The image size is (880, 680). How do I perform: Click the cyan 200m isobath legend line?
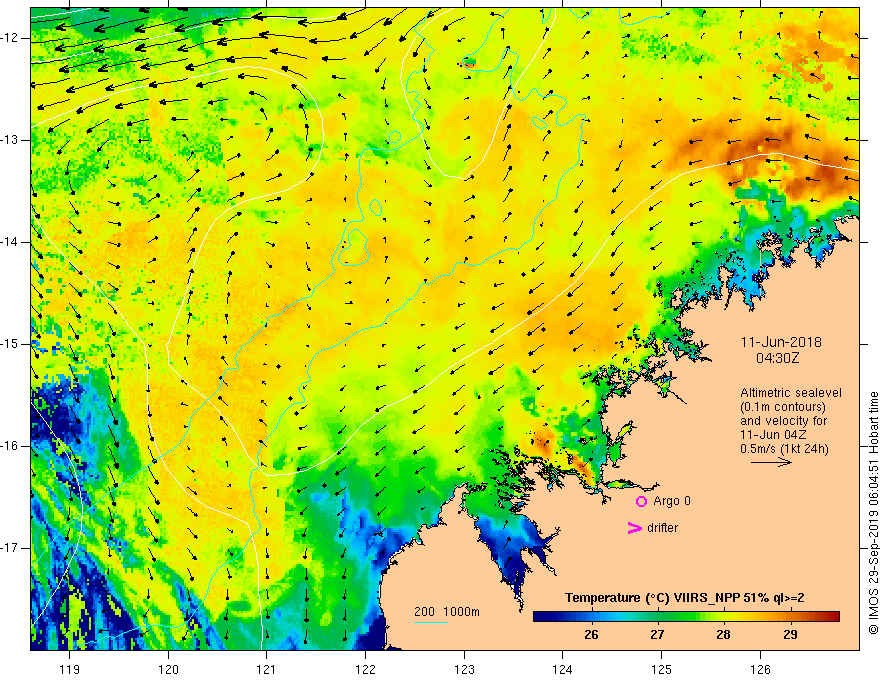[x=430, y=622]
